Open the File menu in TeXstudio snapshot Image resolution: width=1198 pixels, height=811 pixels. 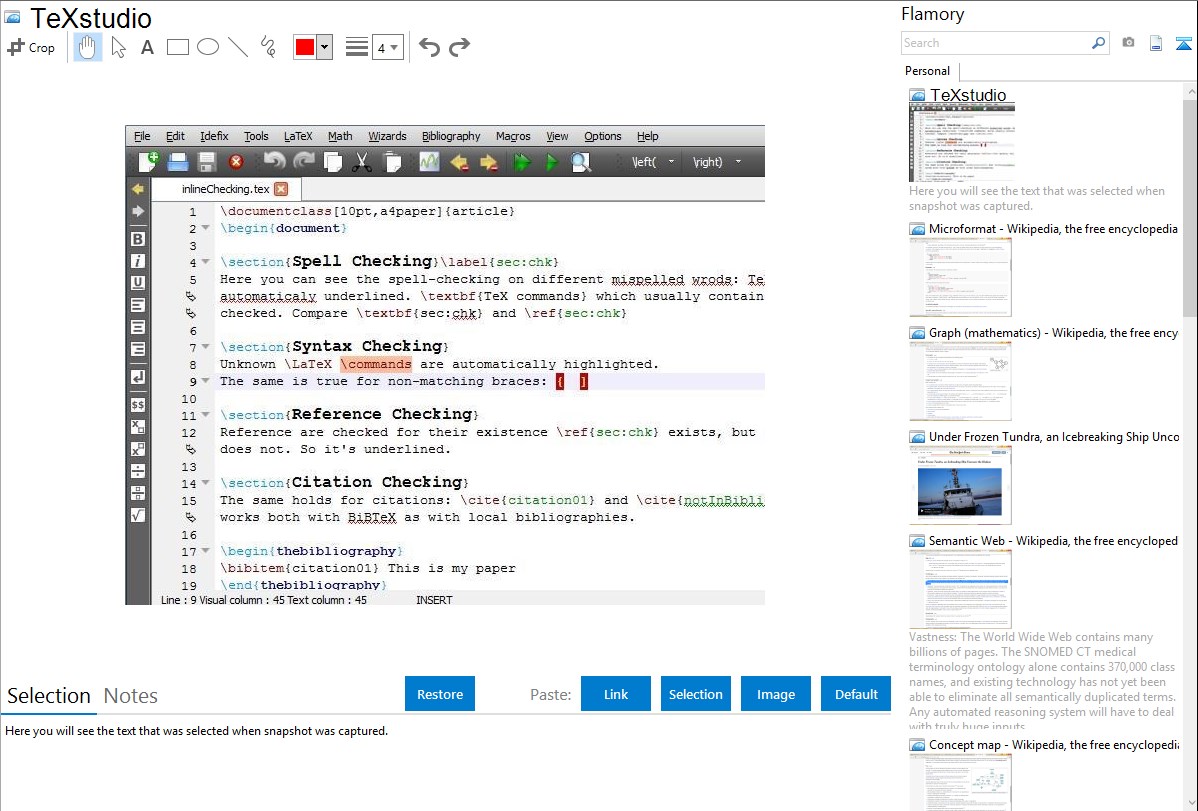pos(142,136)
